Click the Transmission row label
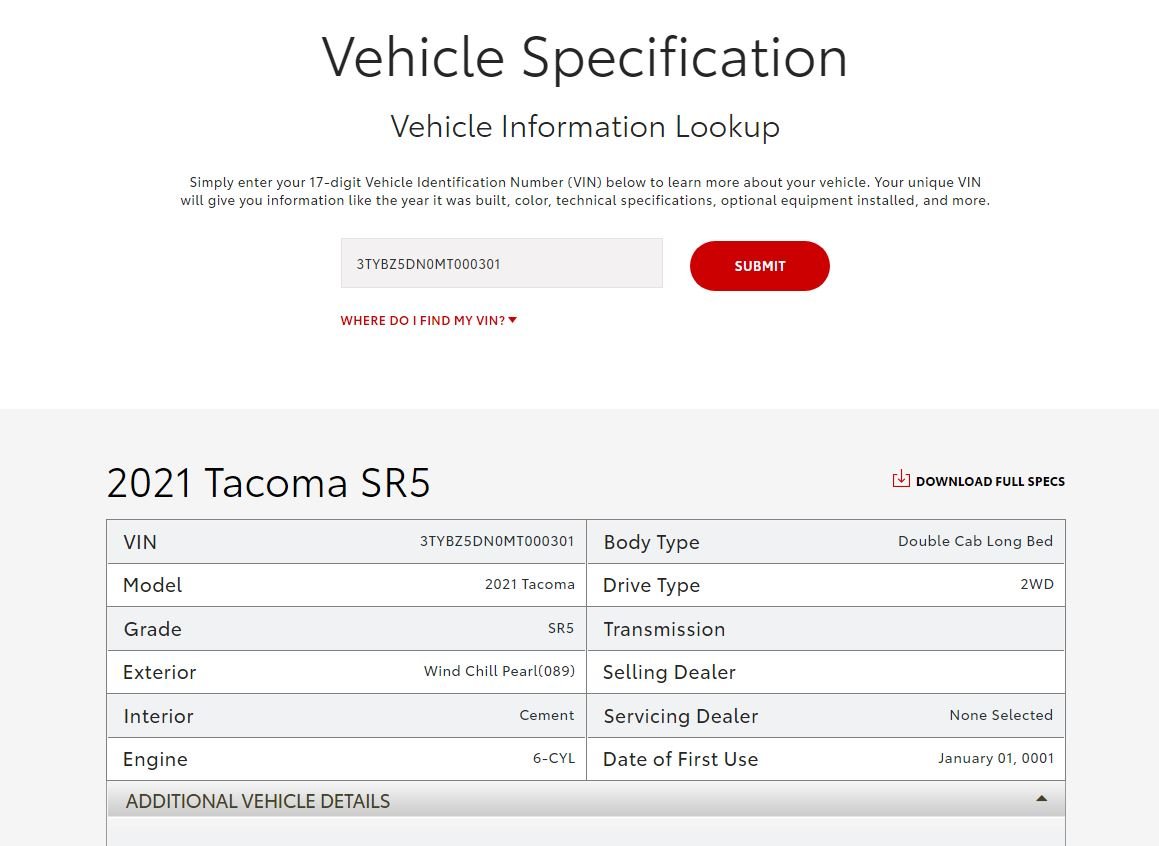The height and width of the screenshot is (846, 1159). tap(664, 630)
